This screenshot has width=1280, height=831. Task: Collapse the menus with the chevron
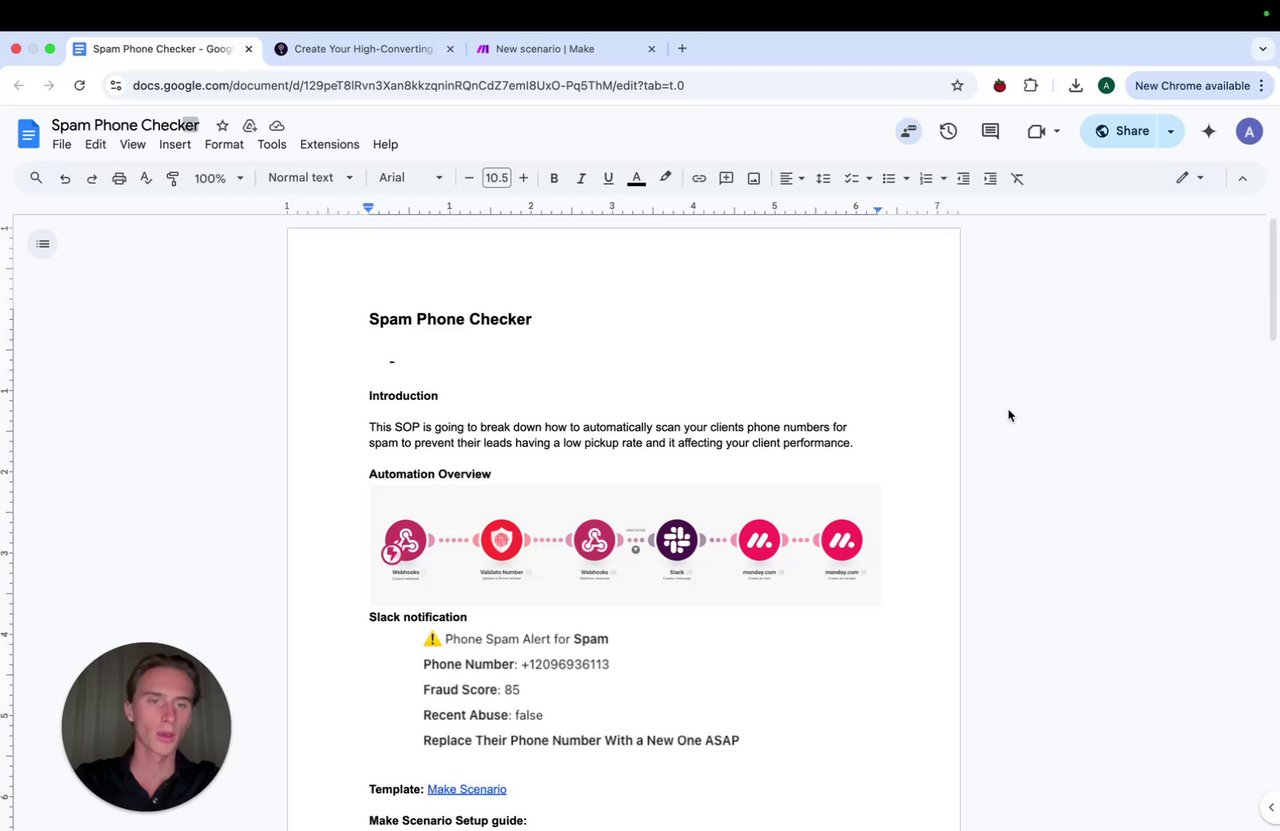(1243, 178)
